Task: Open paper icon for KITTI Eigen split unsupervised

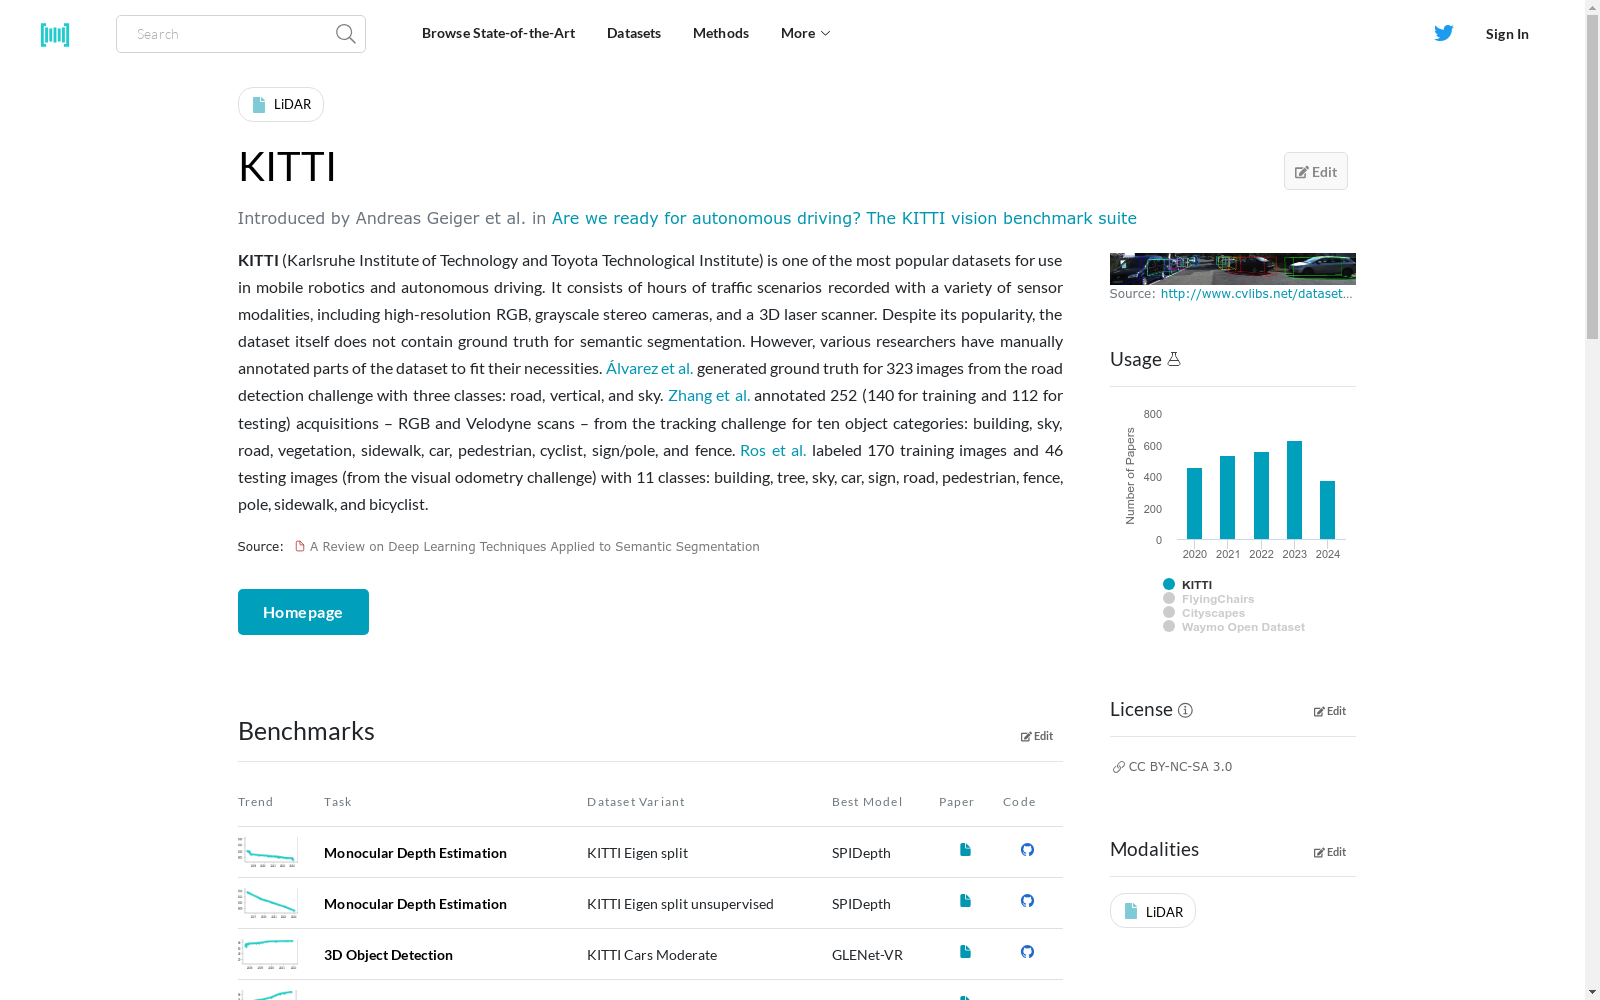Action: [x=965, y=901]
